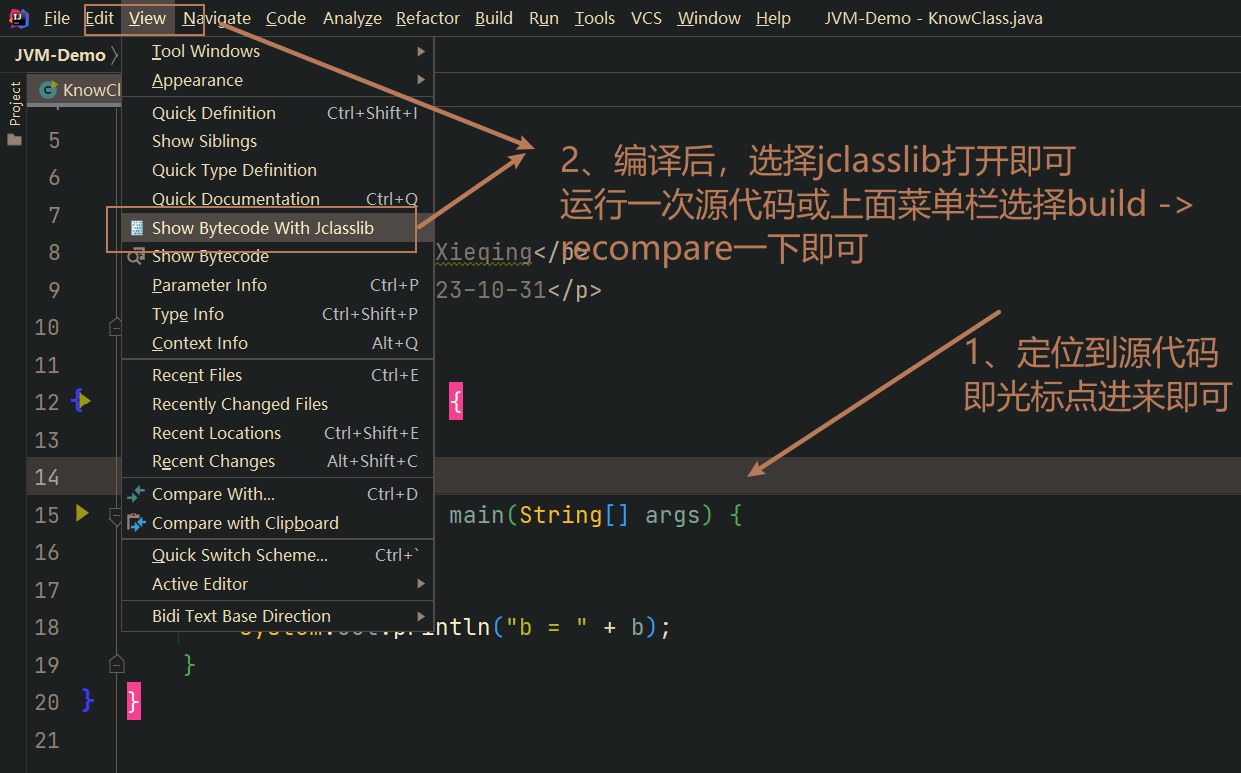Open Recent Changes entry
The height and width of the screenshot is (773, 1241).
(x=277, y=461)
